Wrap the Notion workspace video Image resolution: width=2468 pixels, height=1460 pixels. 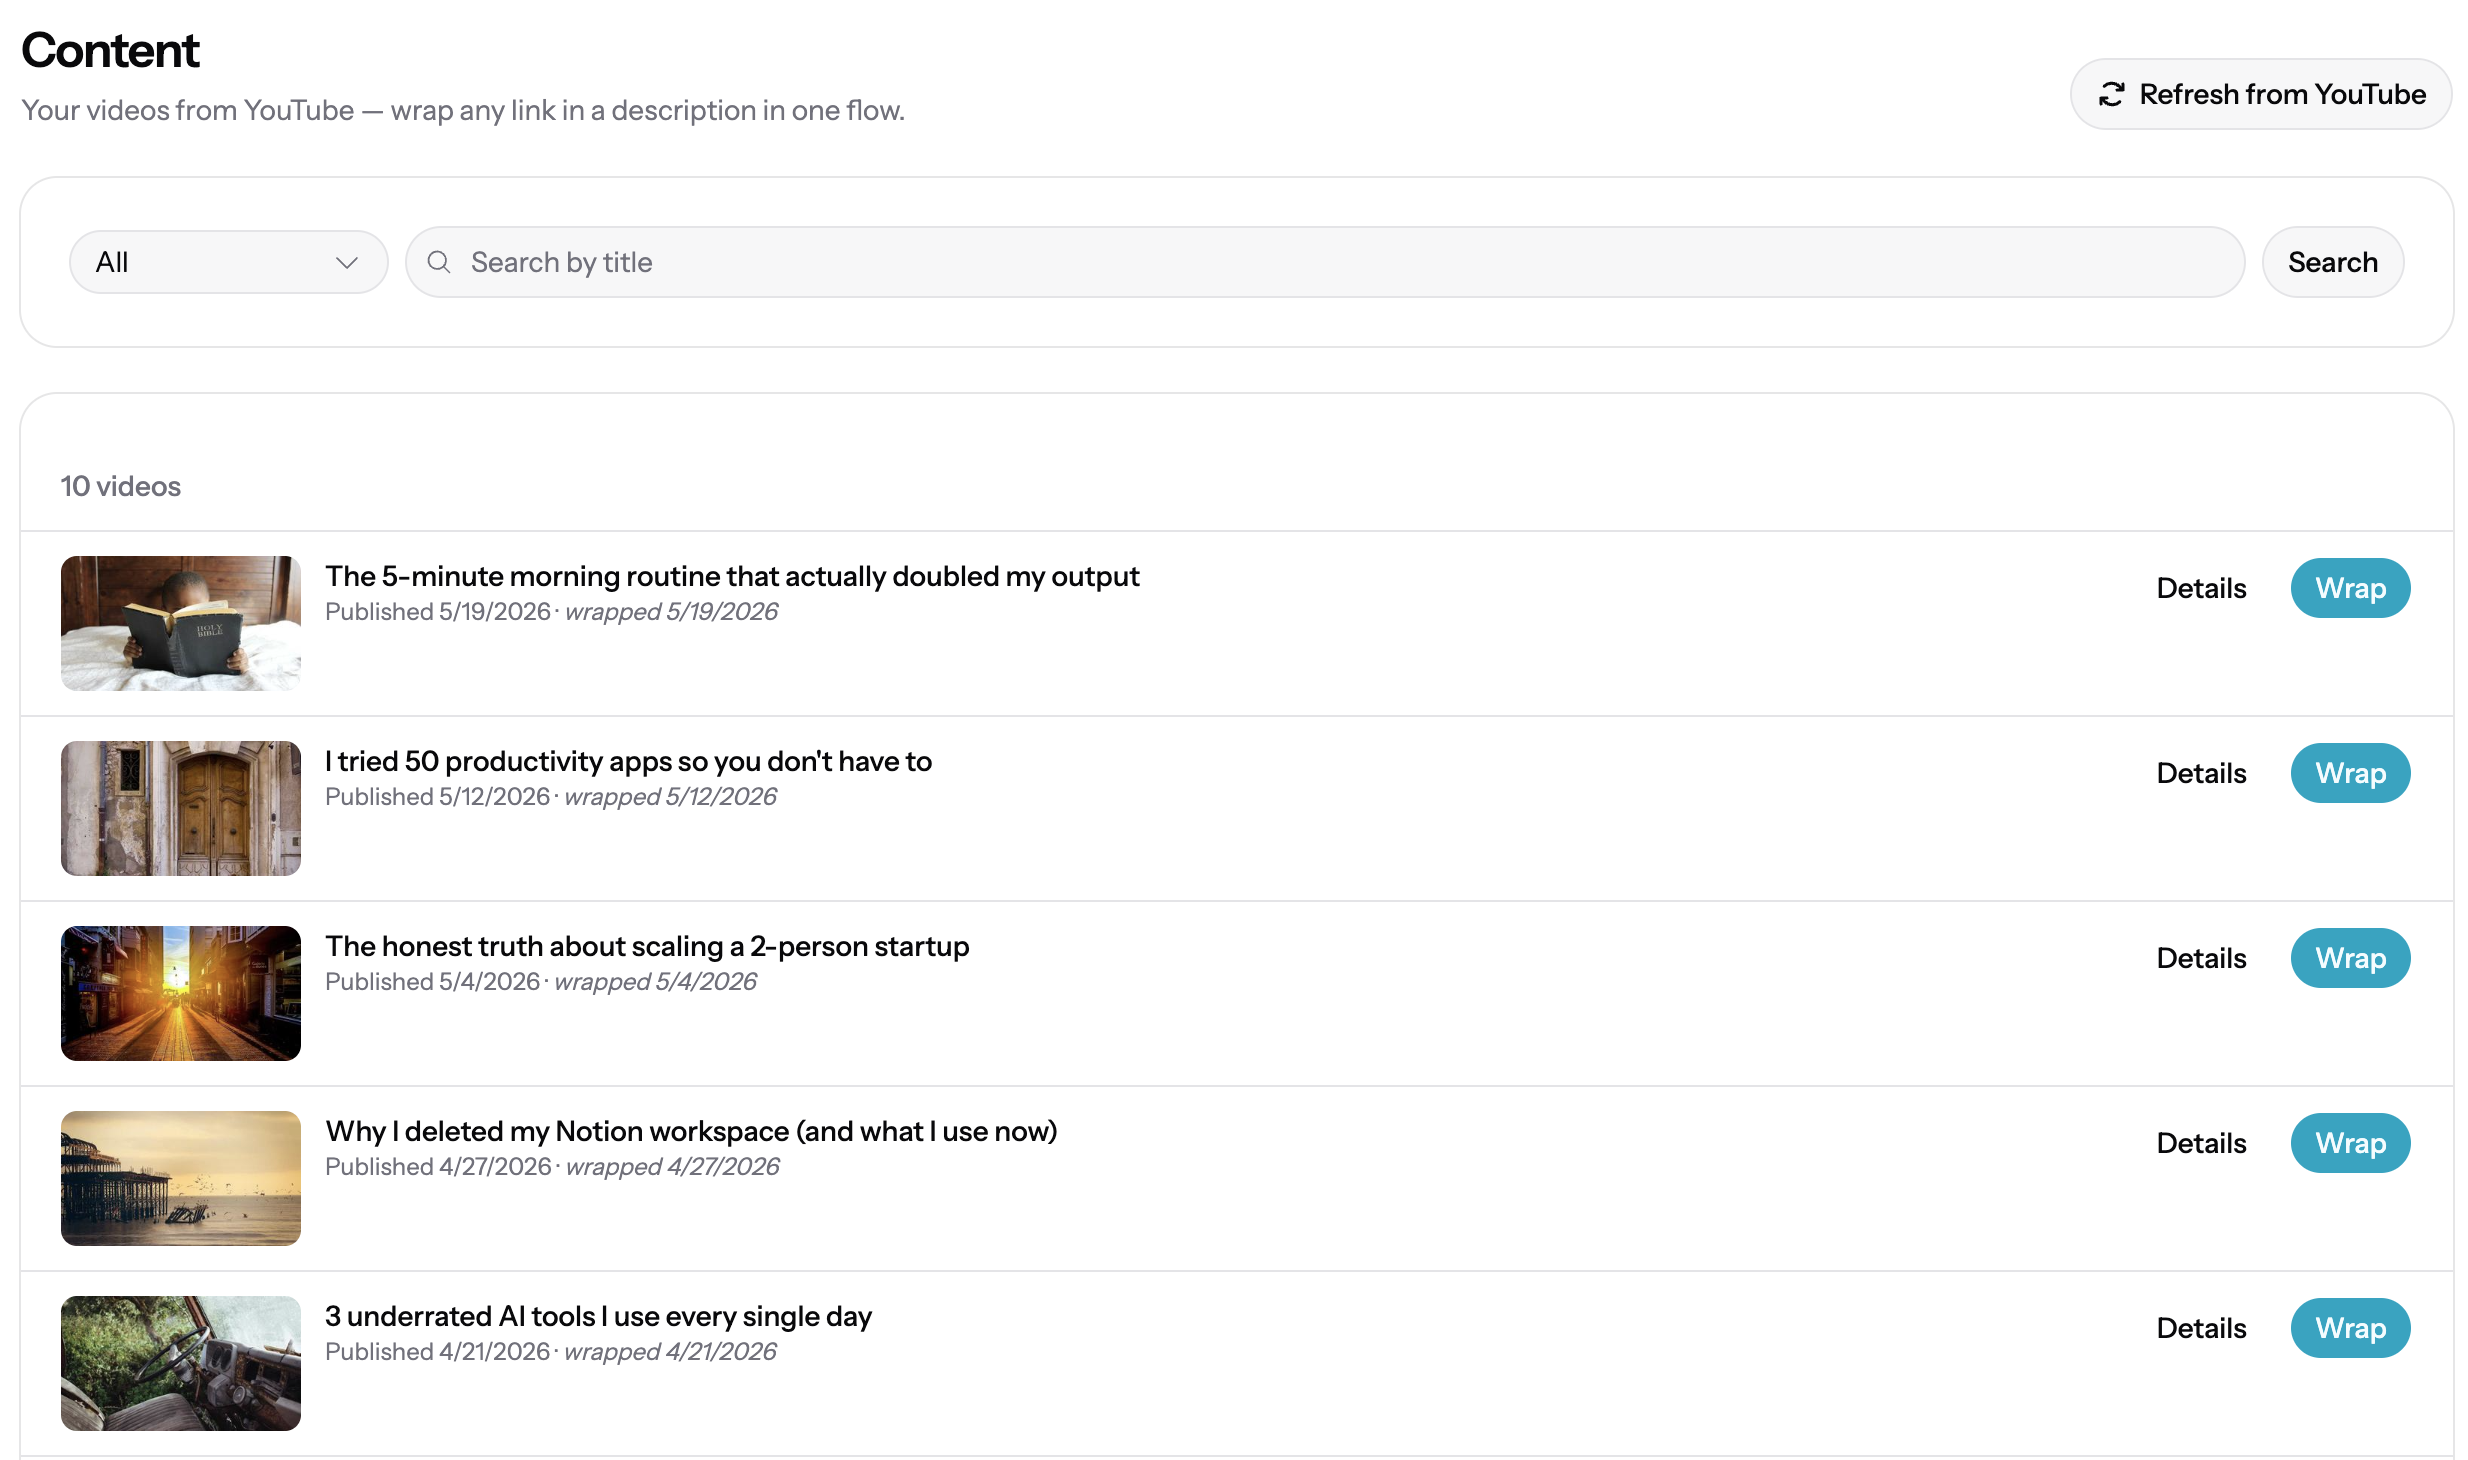coord(2350,1143)
